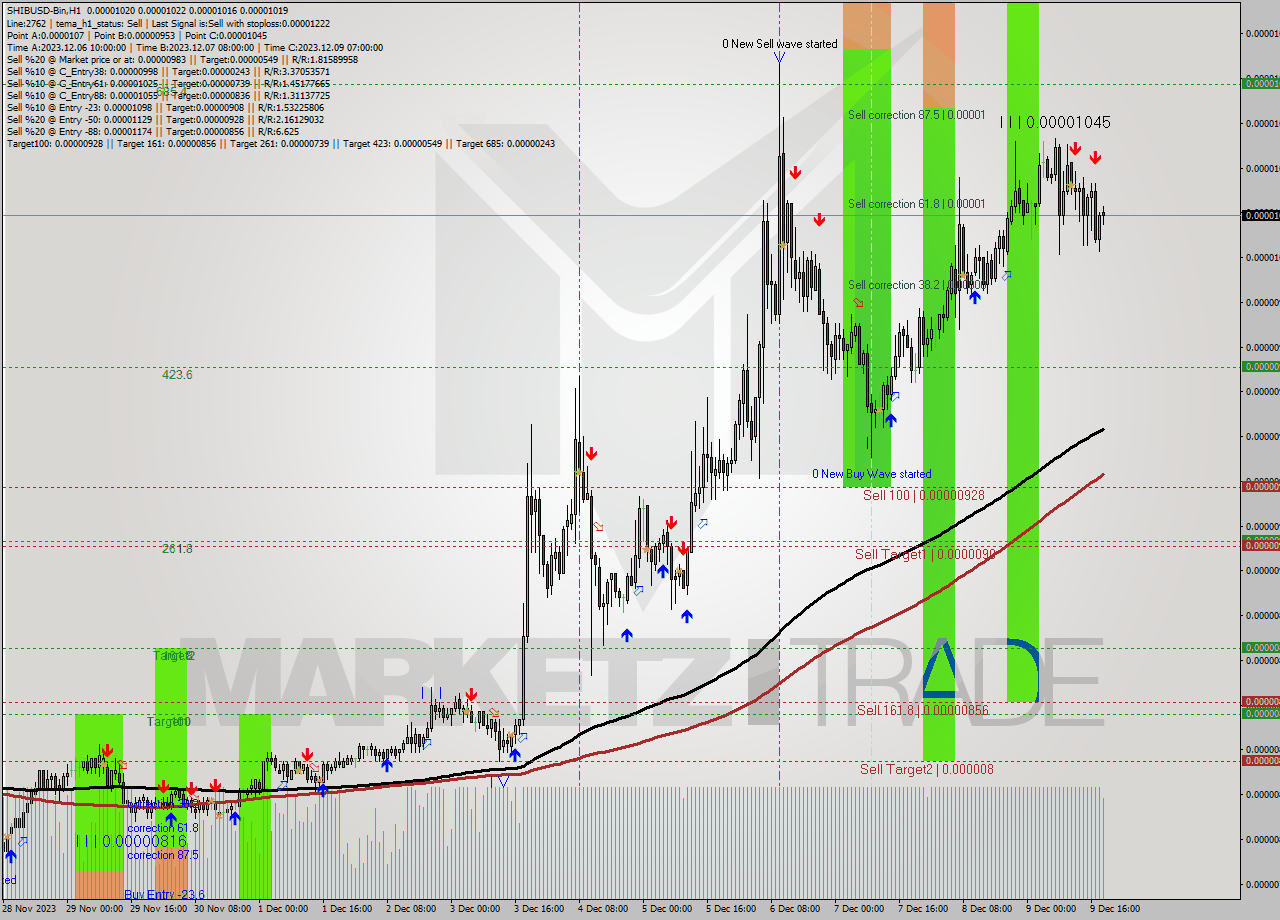Screen dimensions: 1280x920
Task: Click '3 Dec 00:00' on the time axis
Action: coord(475,909)
